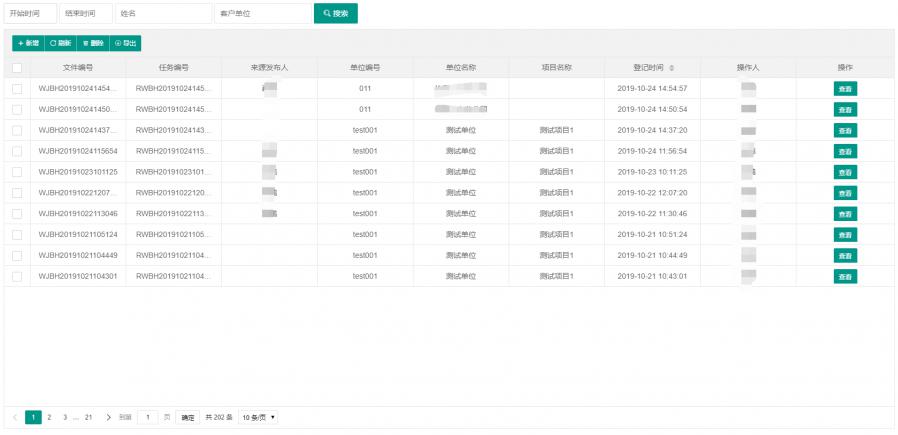Select checkbox for row WJBH20191021104301
The width and height of the screenshot is (898, 435).
pyautogui.click(x=17, y=276)
